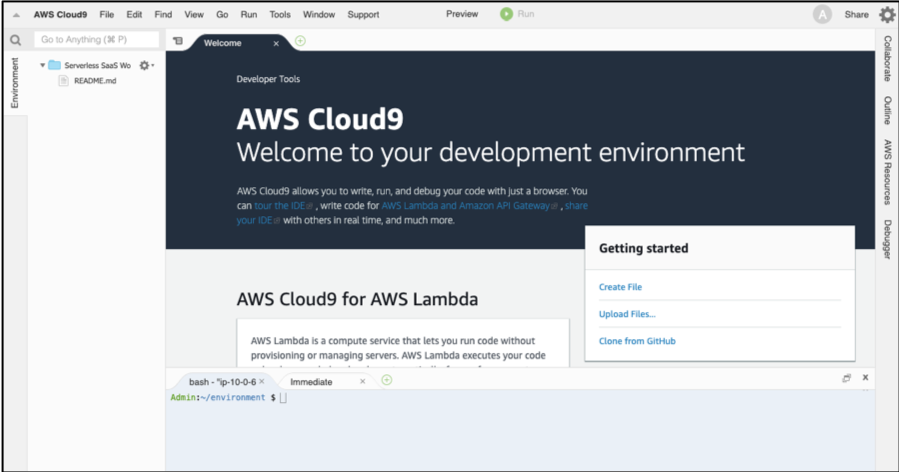Open the AWS Resources side panel
The height and width of the screenshot is (472, 899).
887,172
